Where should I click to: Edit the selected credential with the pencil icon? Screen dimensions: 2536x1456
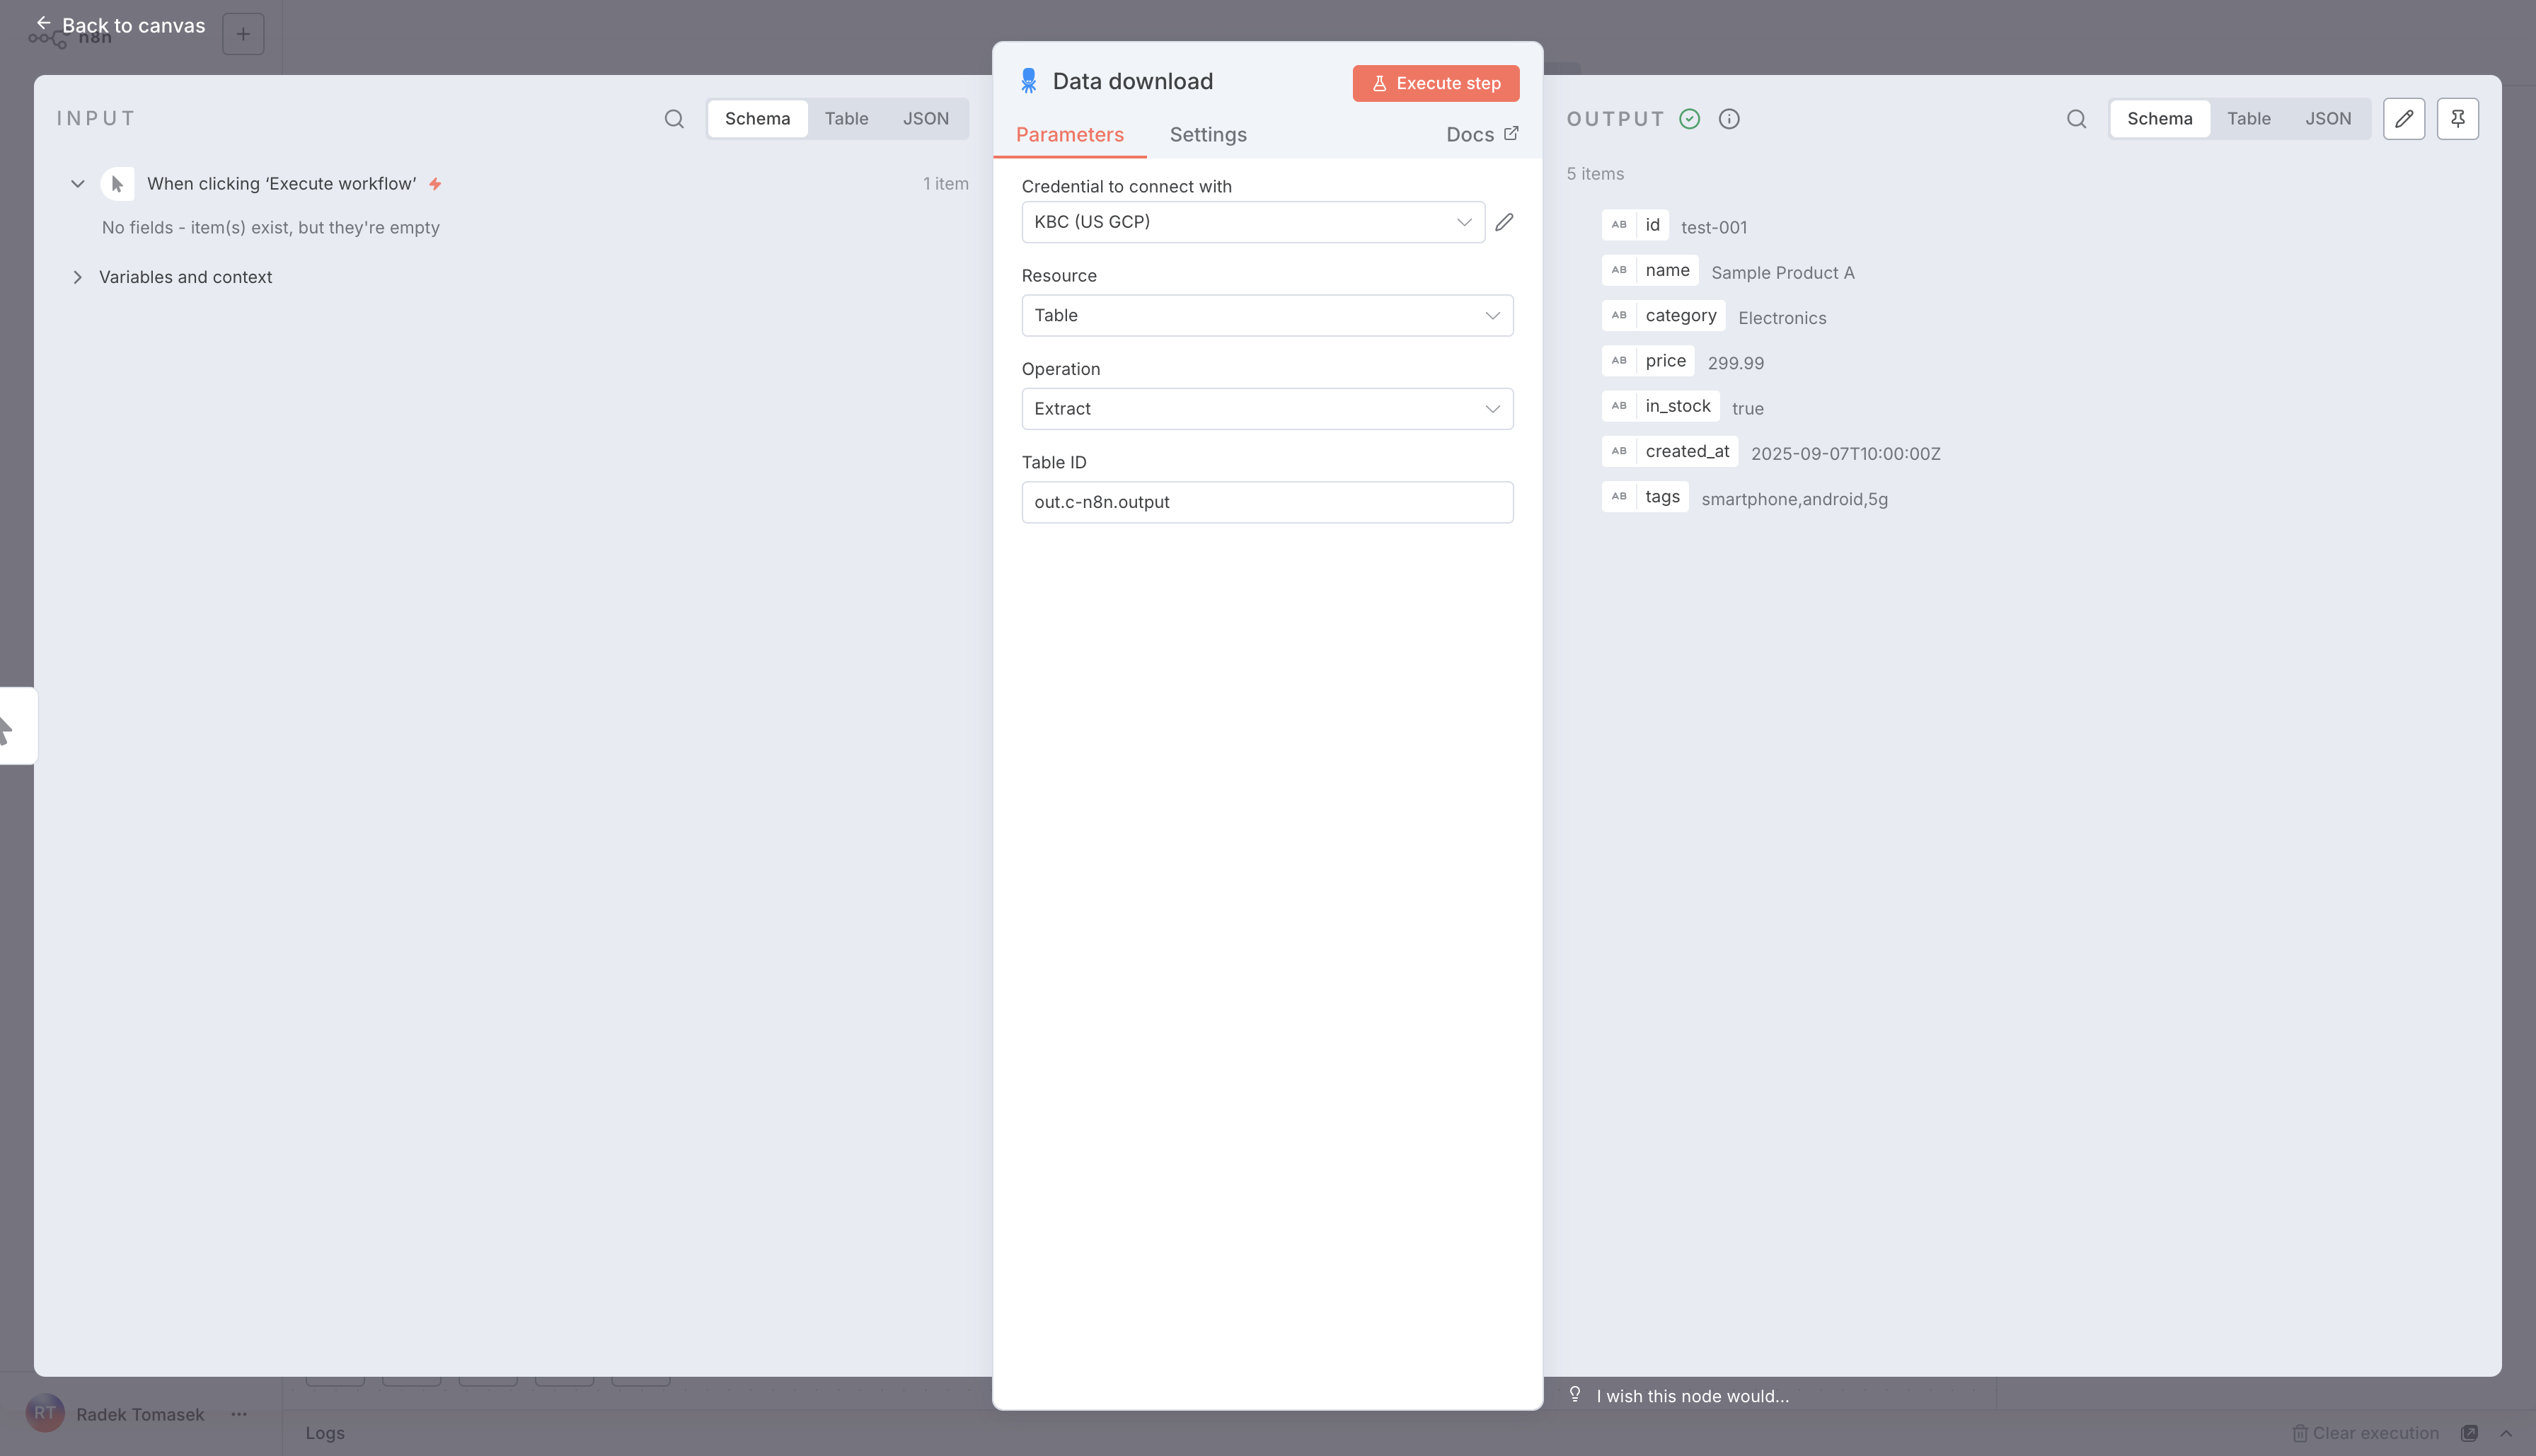(1505, 221)
